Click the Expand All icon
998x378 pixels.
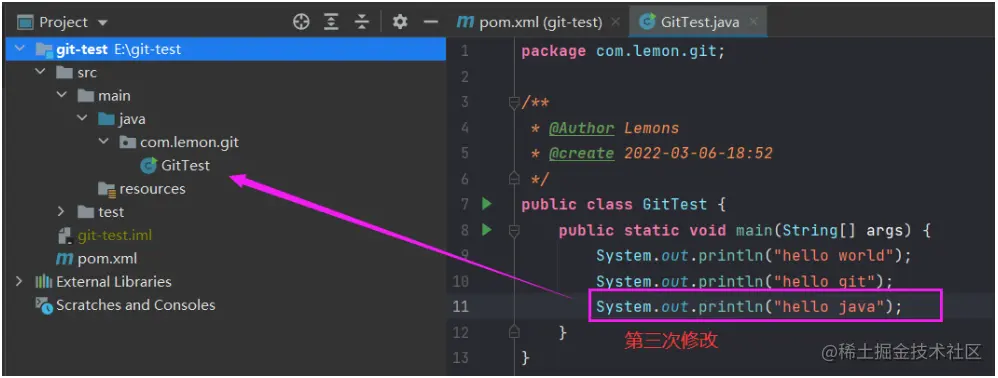tap(331, 23)
